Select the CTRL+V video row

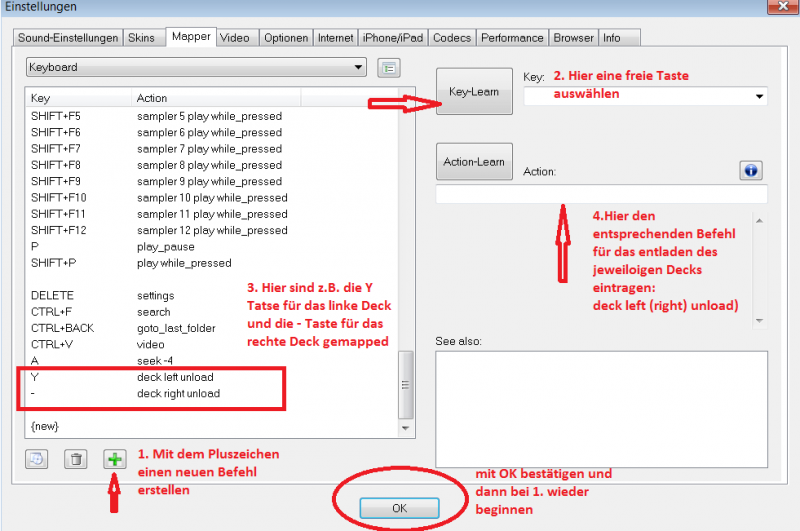211,345
